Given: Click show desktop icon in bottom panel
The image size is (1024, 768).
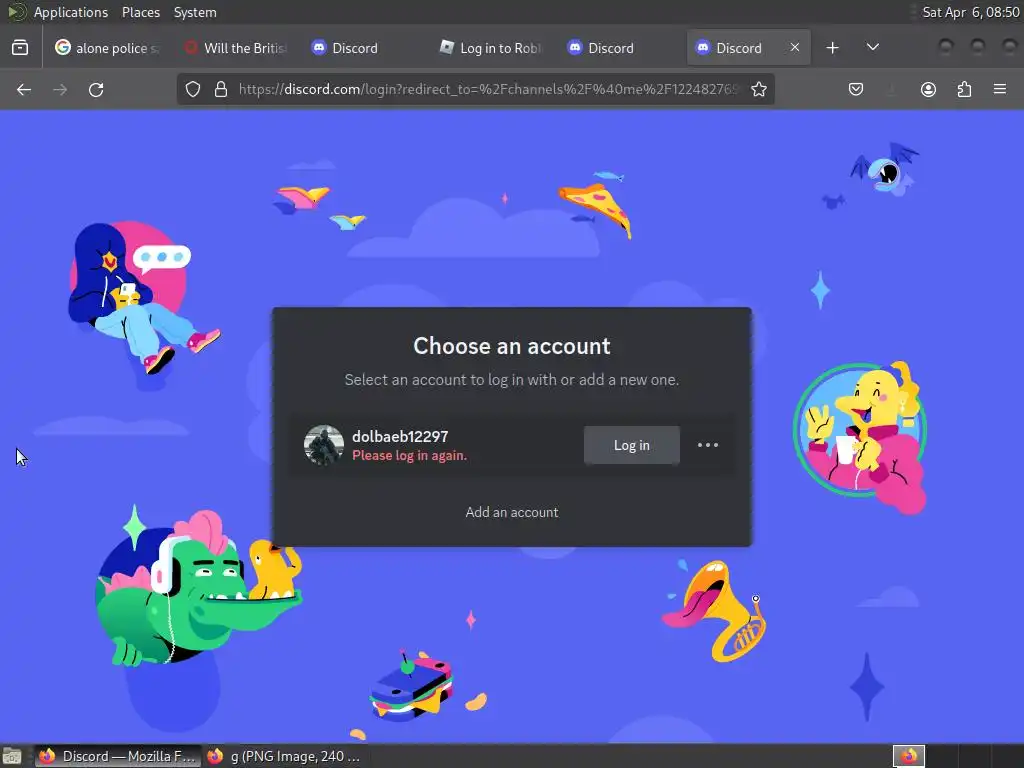Looking at the screenshot, I should coord(12,756).
